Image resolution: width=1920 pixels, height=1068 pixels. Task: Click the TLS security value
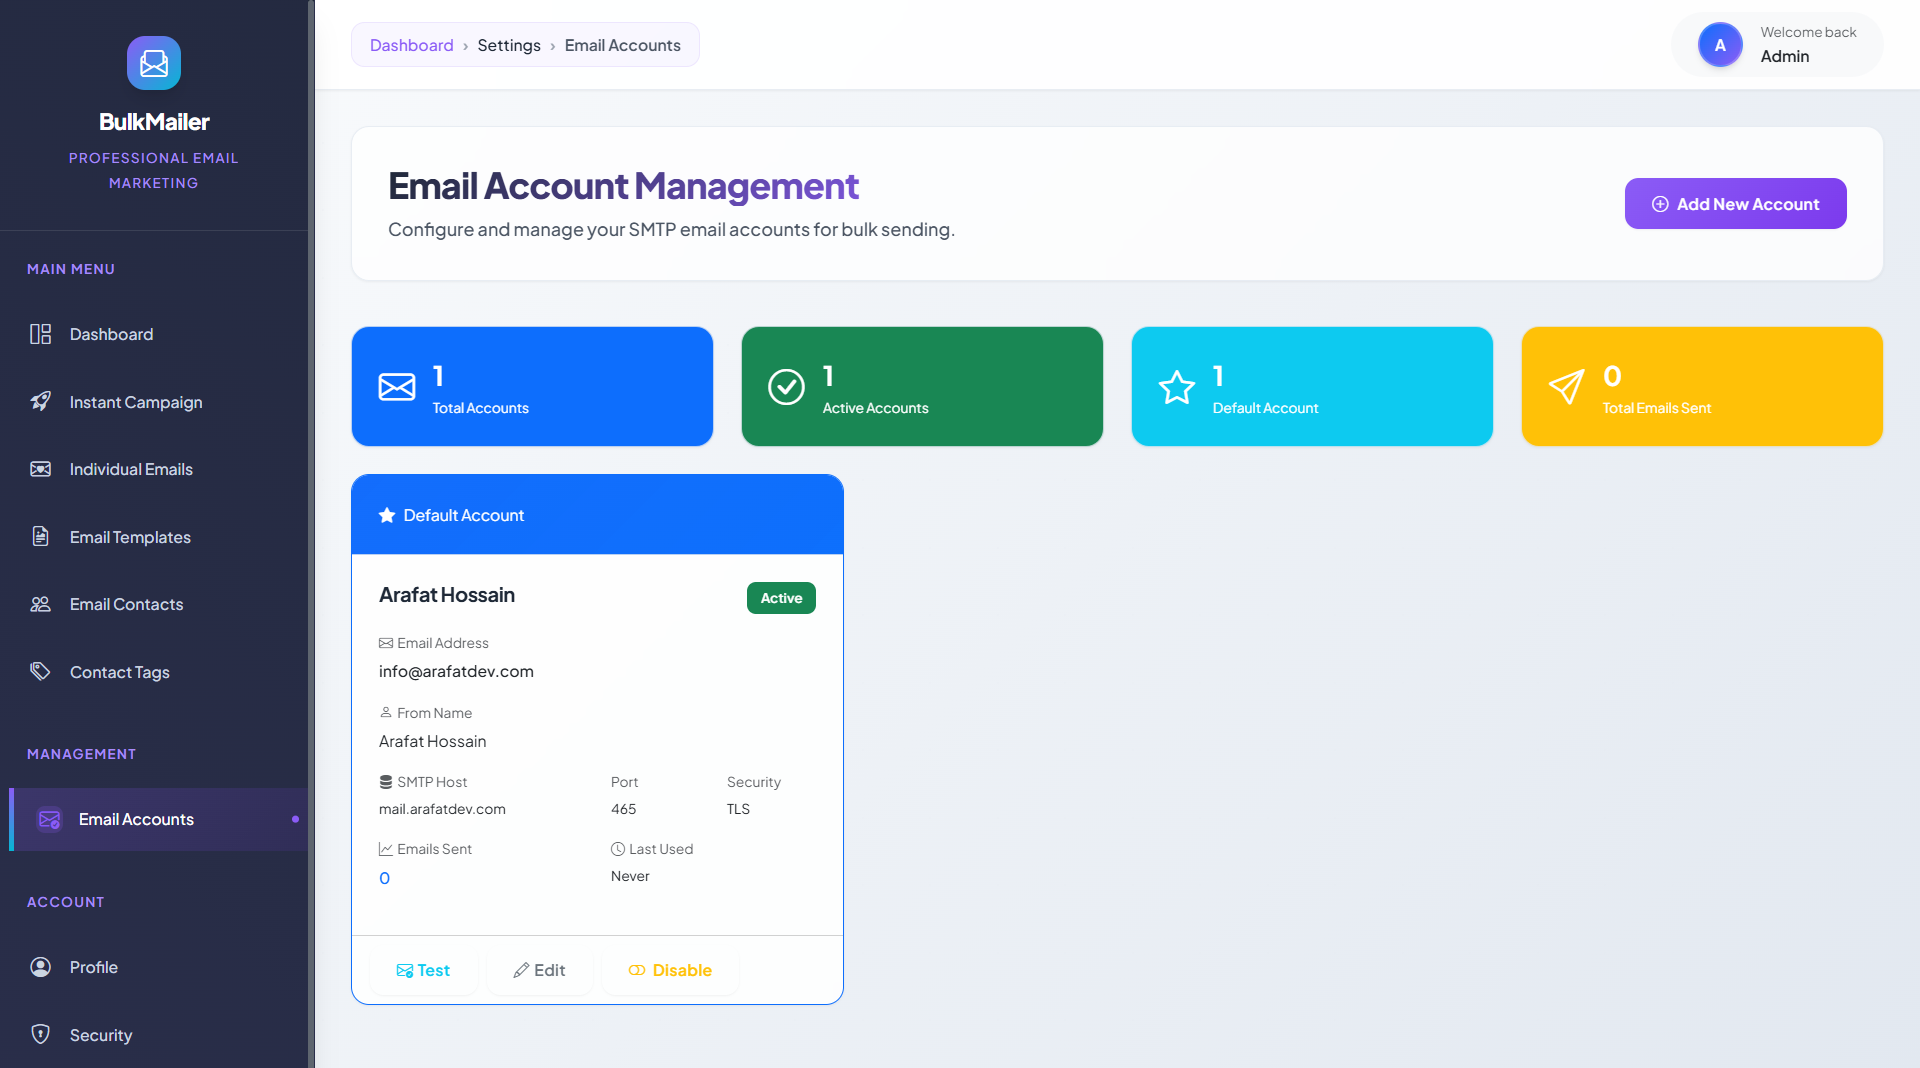738,809
